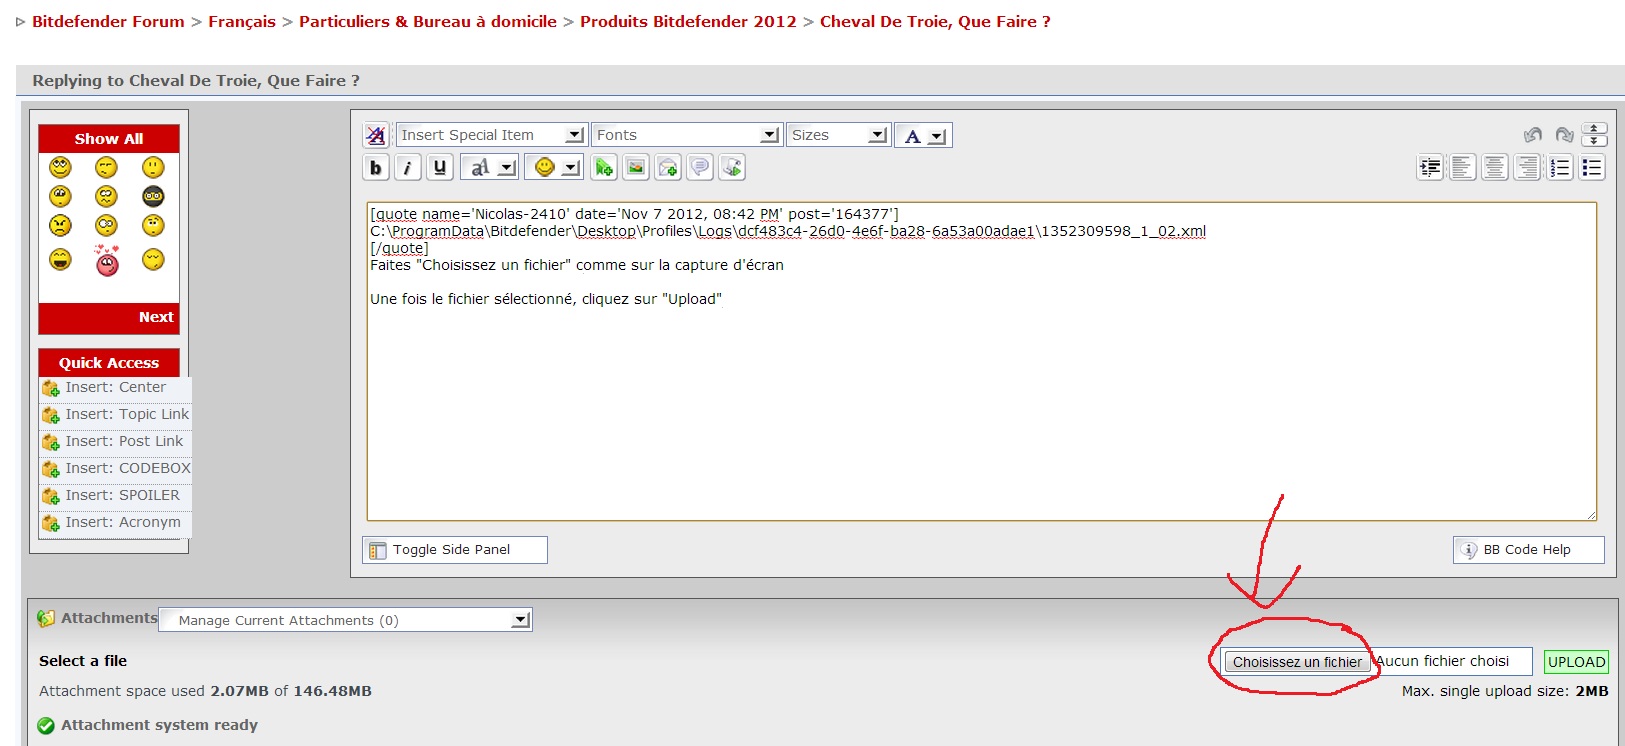Click the Attachments paperclip icon
The image size is (1625, 746).
pyautogui.click(x=46, y=619)
